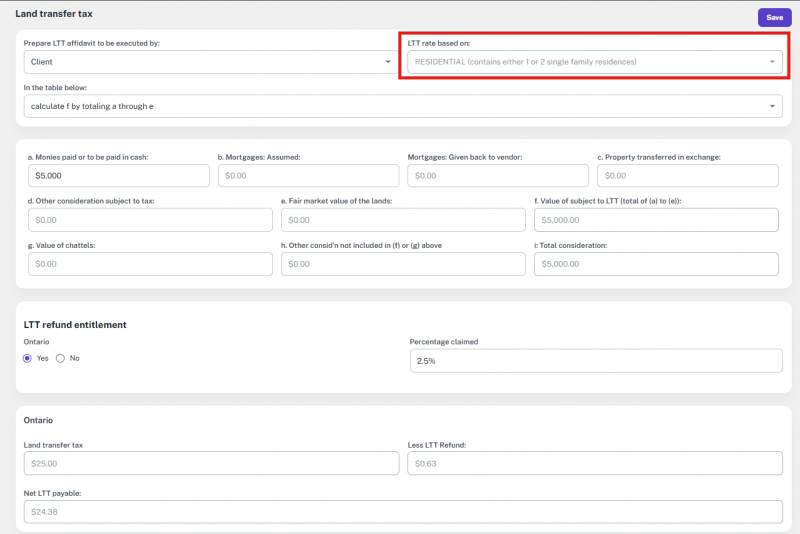This screenshot has width=800, height=534.
Task: Click the Value of subject to LTT field
Action: (x=656, y=219)
